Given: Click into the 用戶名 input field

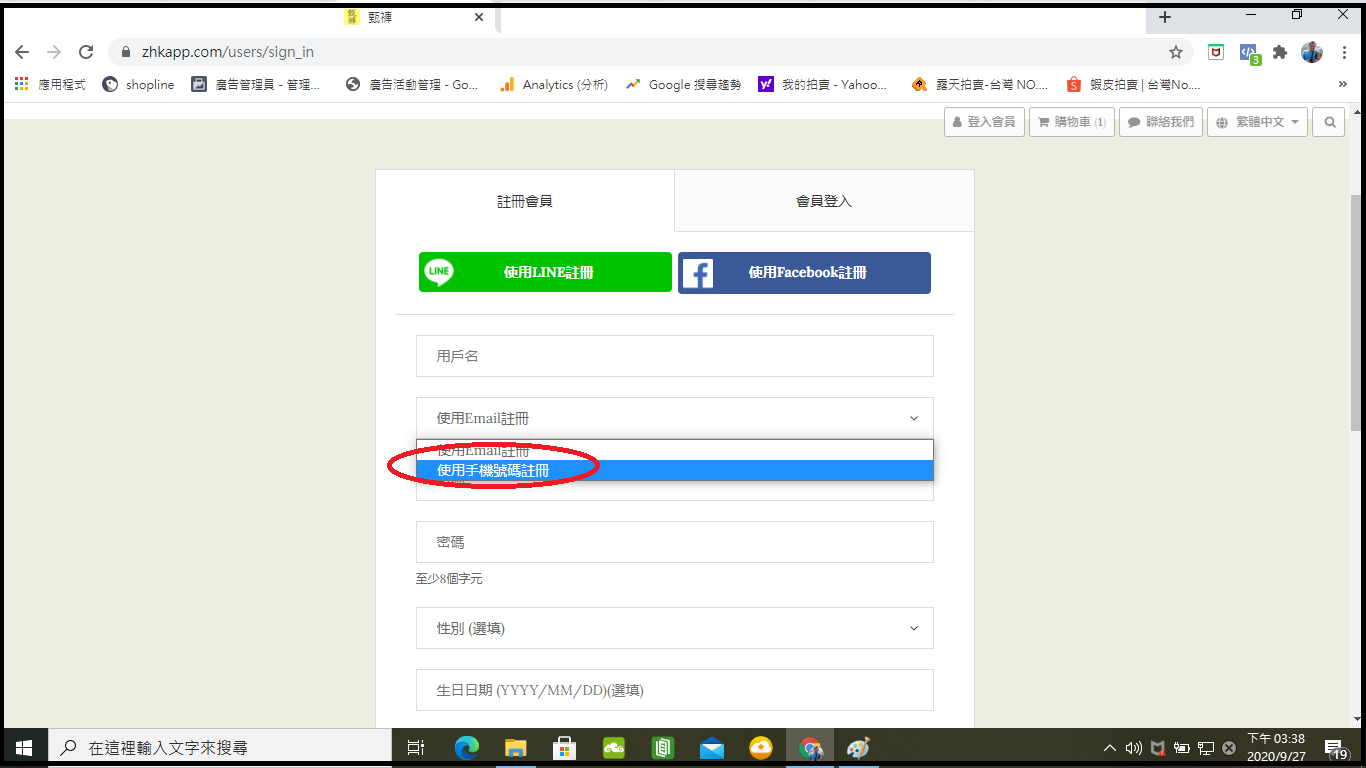Looking at the screenshot, I should pos(674,356).
